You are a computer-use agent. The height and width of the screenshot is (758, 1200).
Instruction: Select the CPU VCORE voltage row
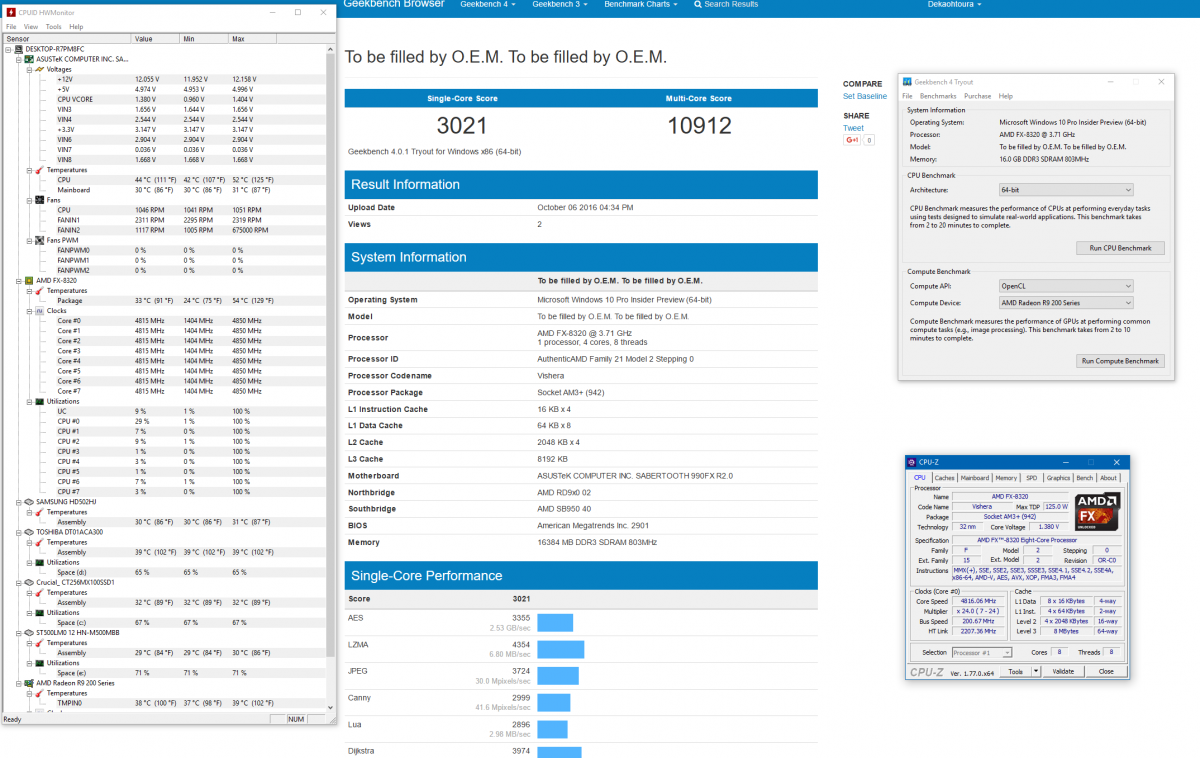coord(165,99)
